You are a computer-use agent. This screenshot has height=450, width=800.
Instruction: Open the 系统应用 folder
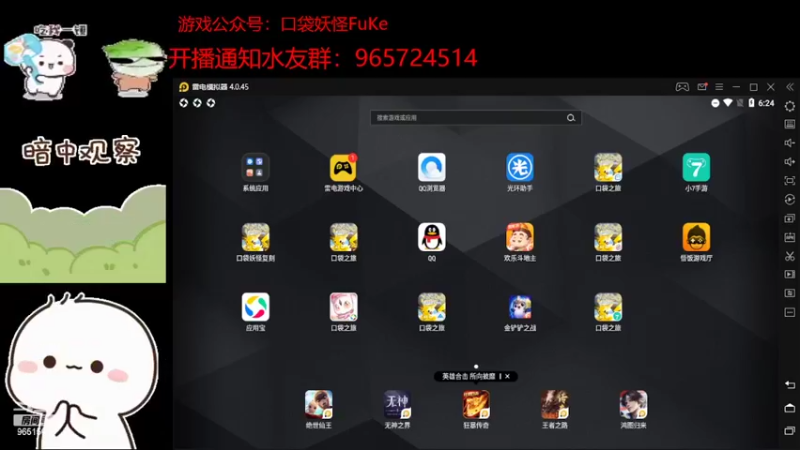[x=255, y=167]
